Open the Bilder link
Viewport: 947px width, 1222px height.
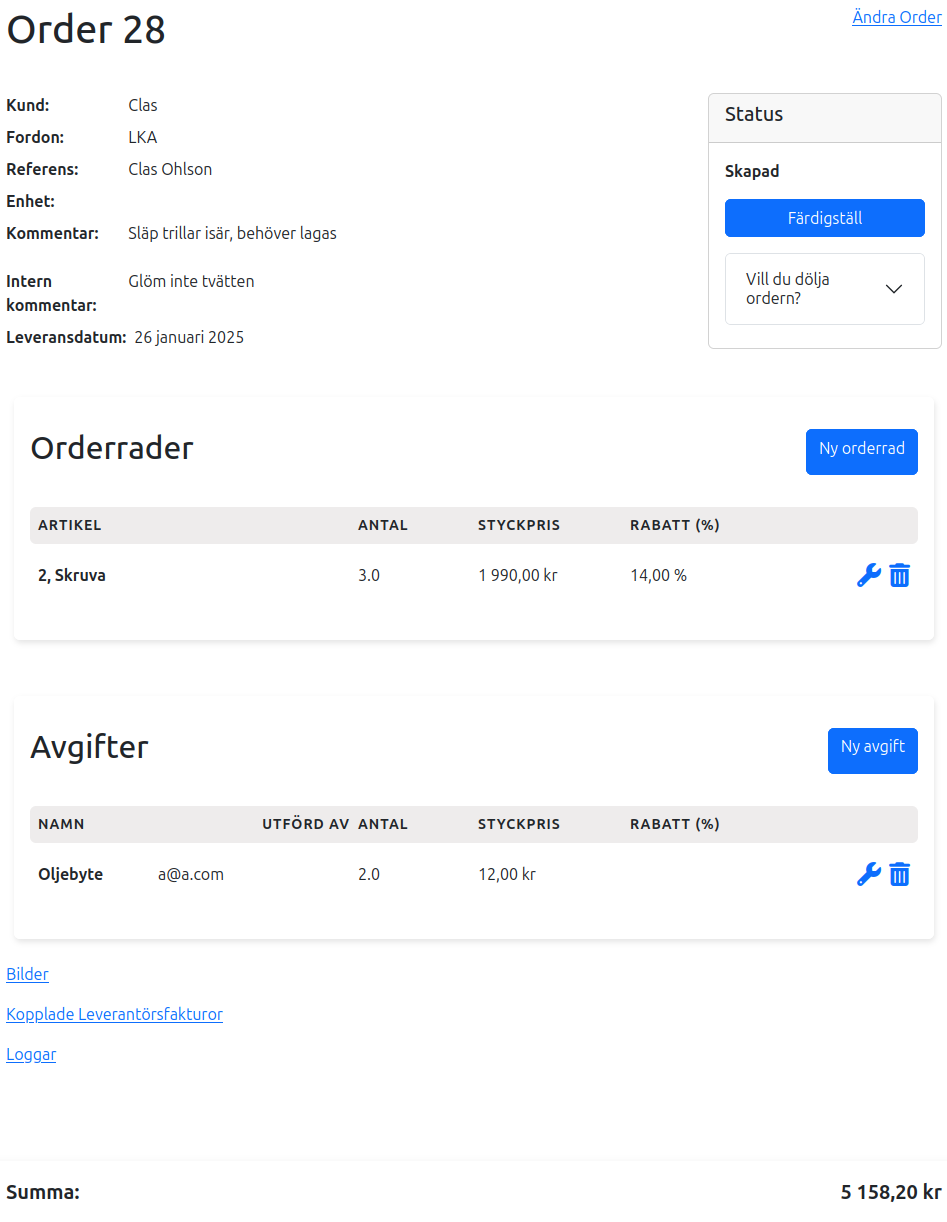pos(27,974)
